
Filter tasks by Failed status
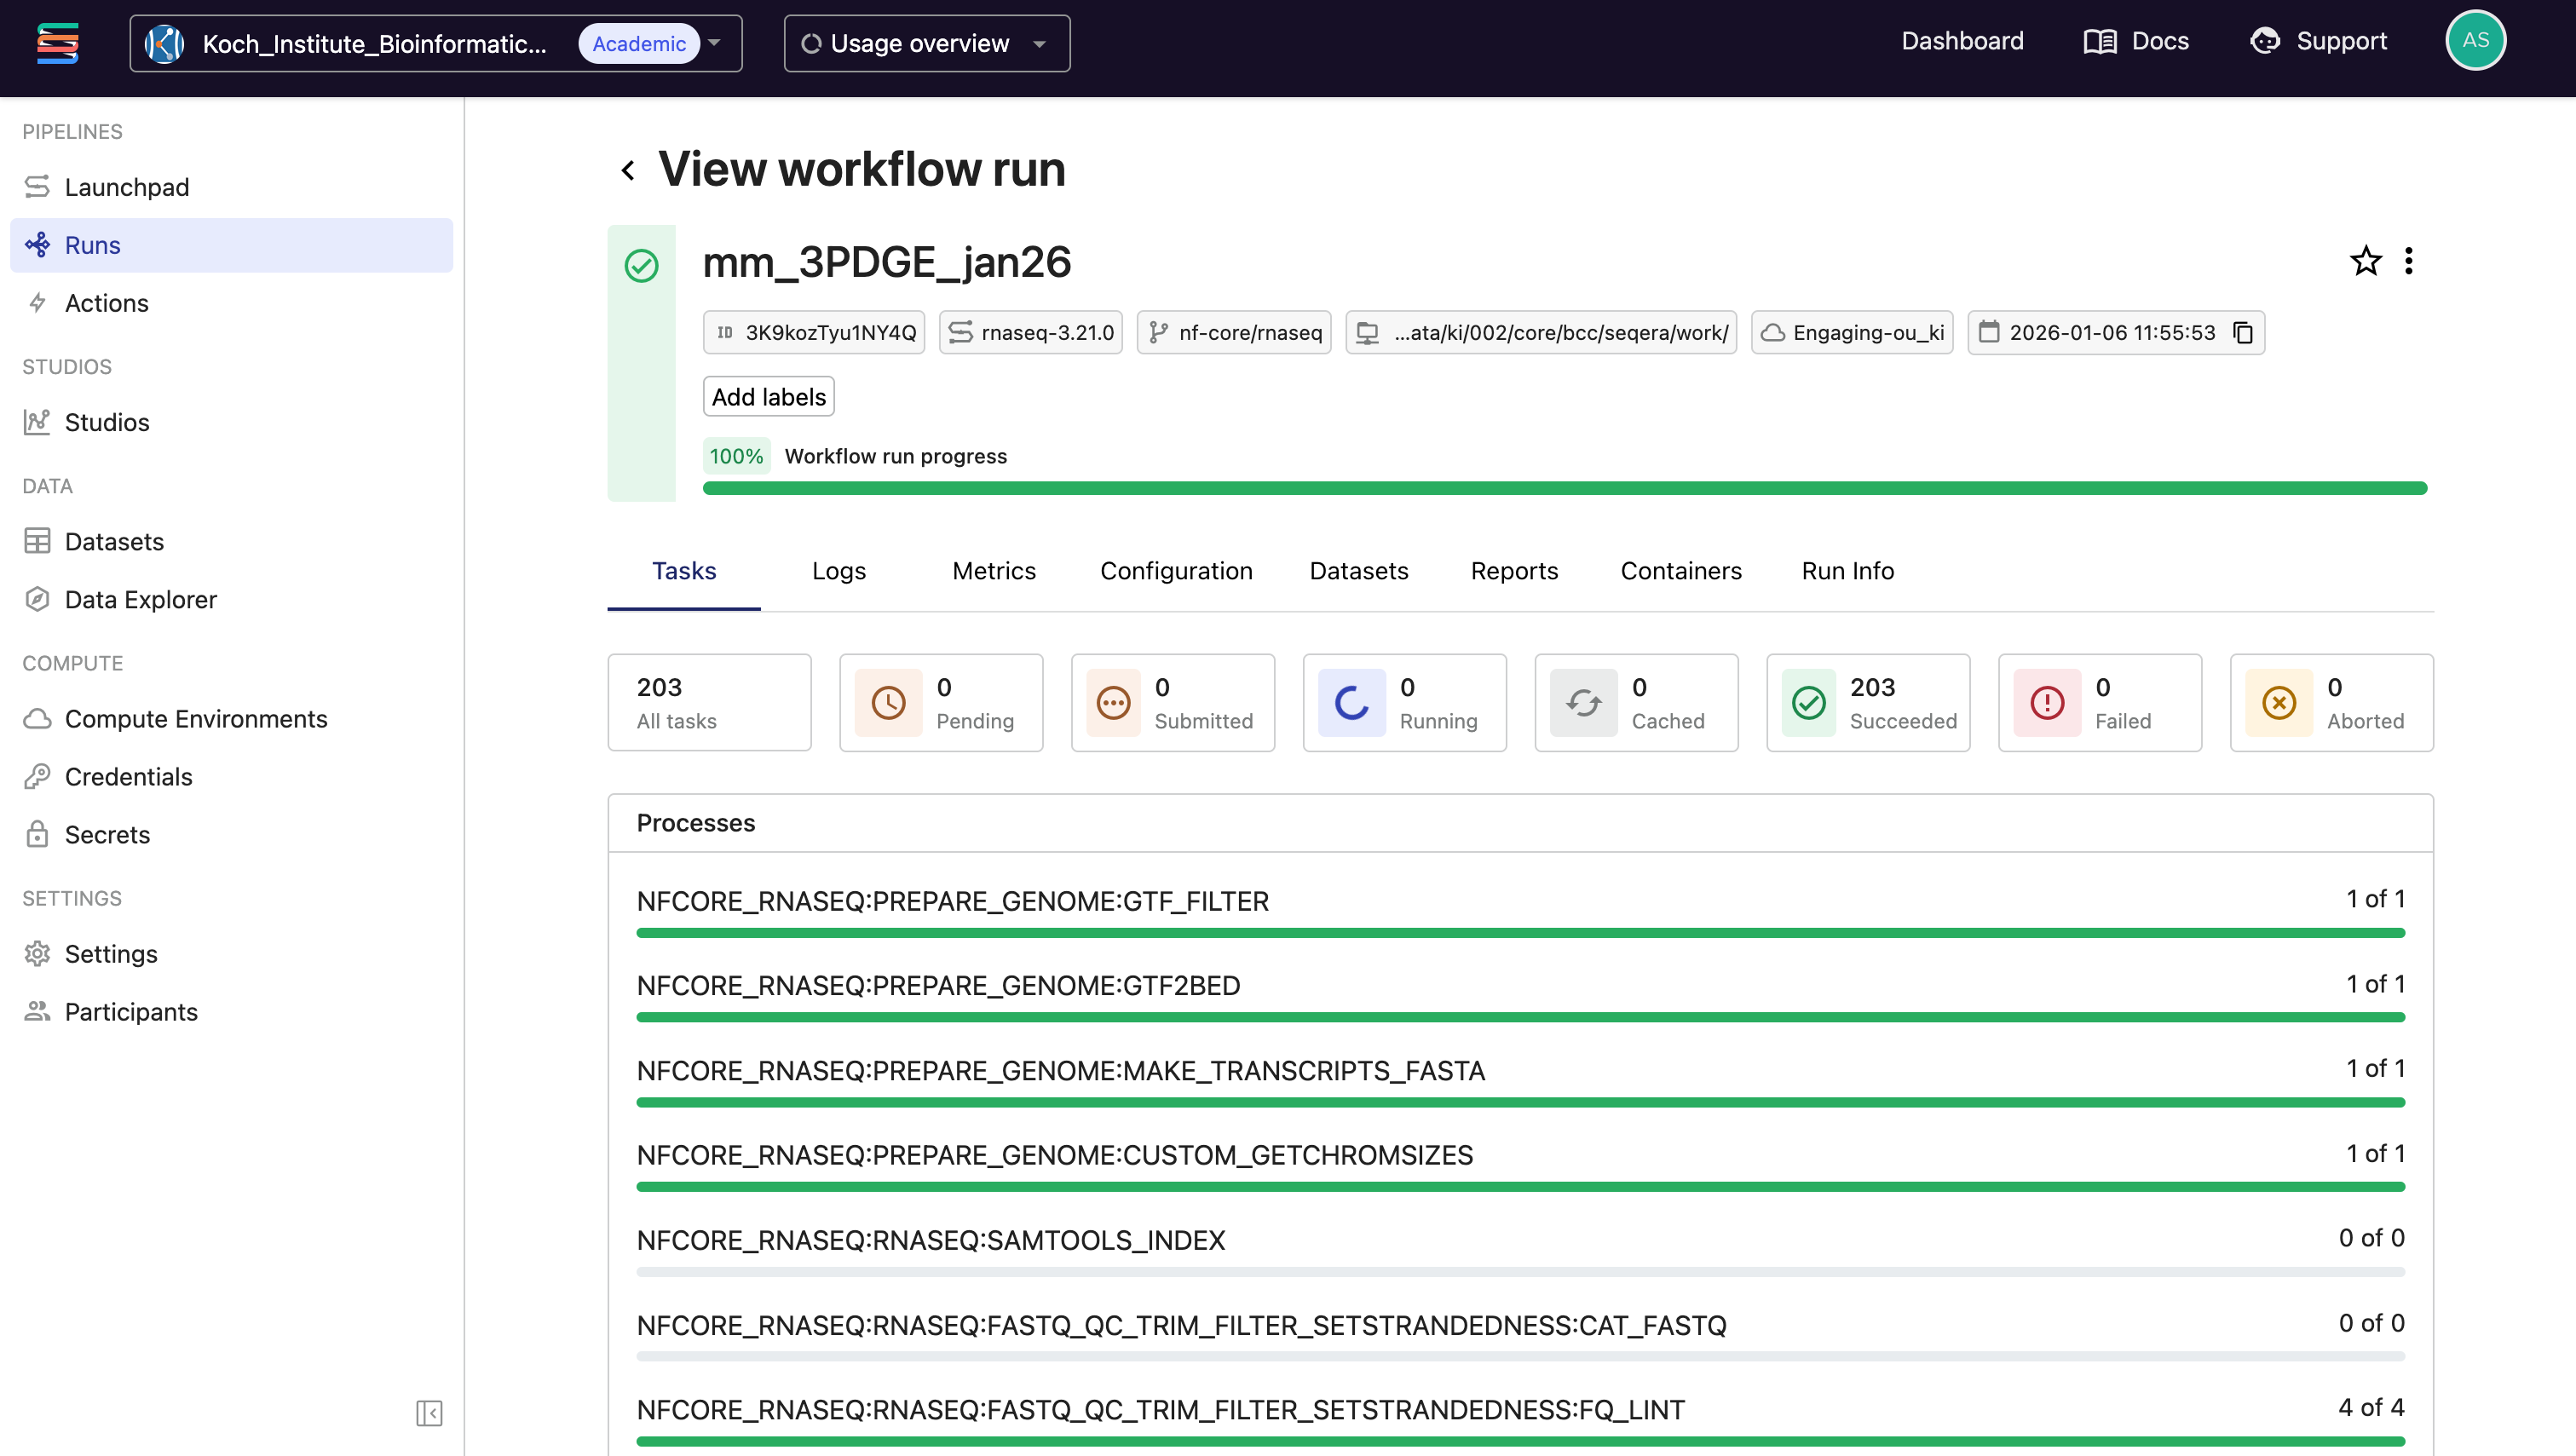(2099, 702)
